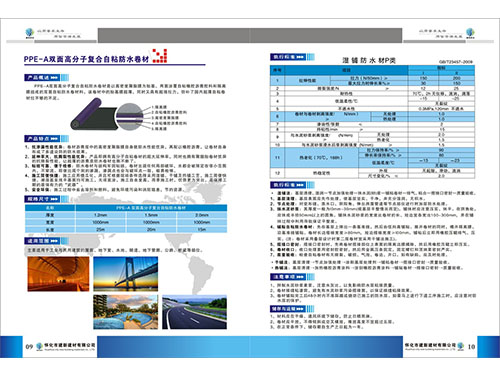Viewport: 500px width, 375px height.
Task: Open the suspension bridge sunset photo
Action: (x=126, y=274)
